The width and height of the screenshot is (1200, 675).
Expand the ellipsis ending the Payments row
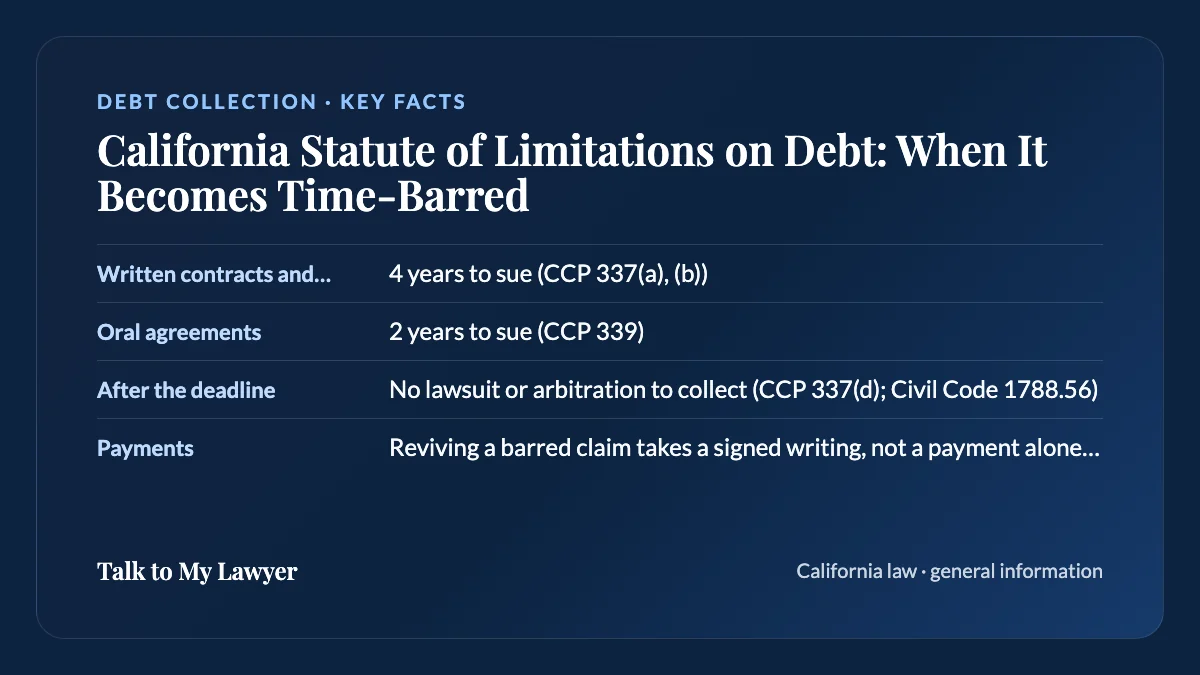click(x=1091, y=448)
